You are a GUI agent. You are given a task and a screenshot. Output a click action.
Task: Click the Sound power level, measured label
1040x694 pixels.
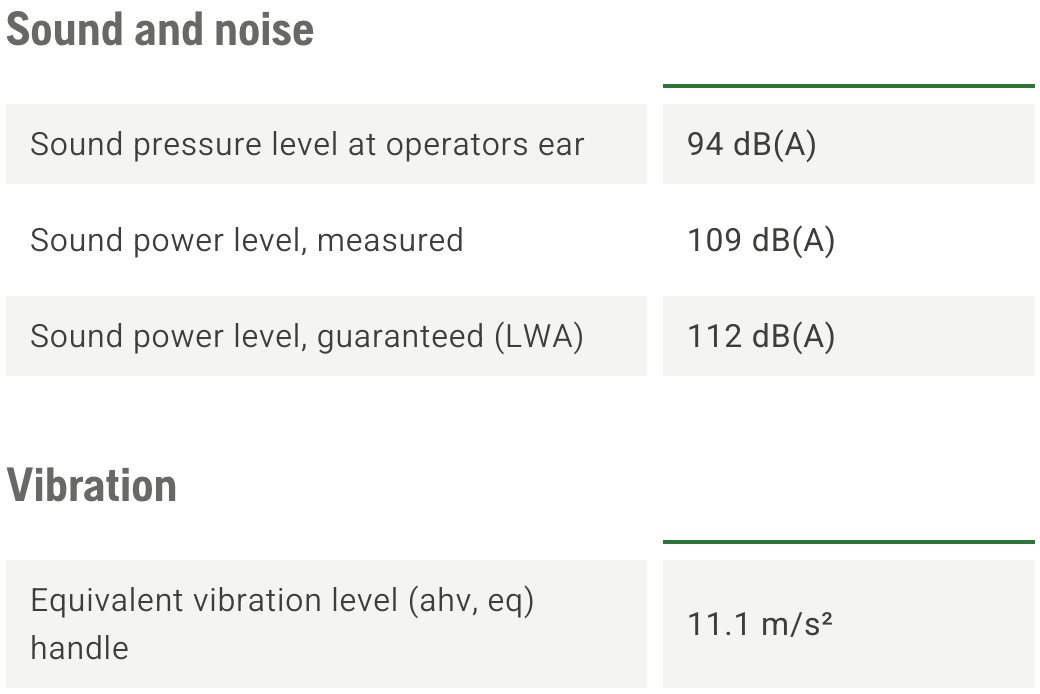tap(247, 240)
